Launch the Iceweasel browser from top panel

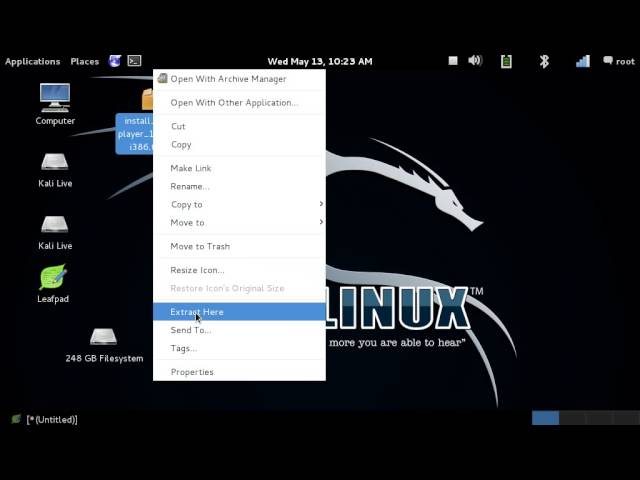(x=115, y=61)
